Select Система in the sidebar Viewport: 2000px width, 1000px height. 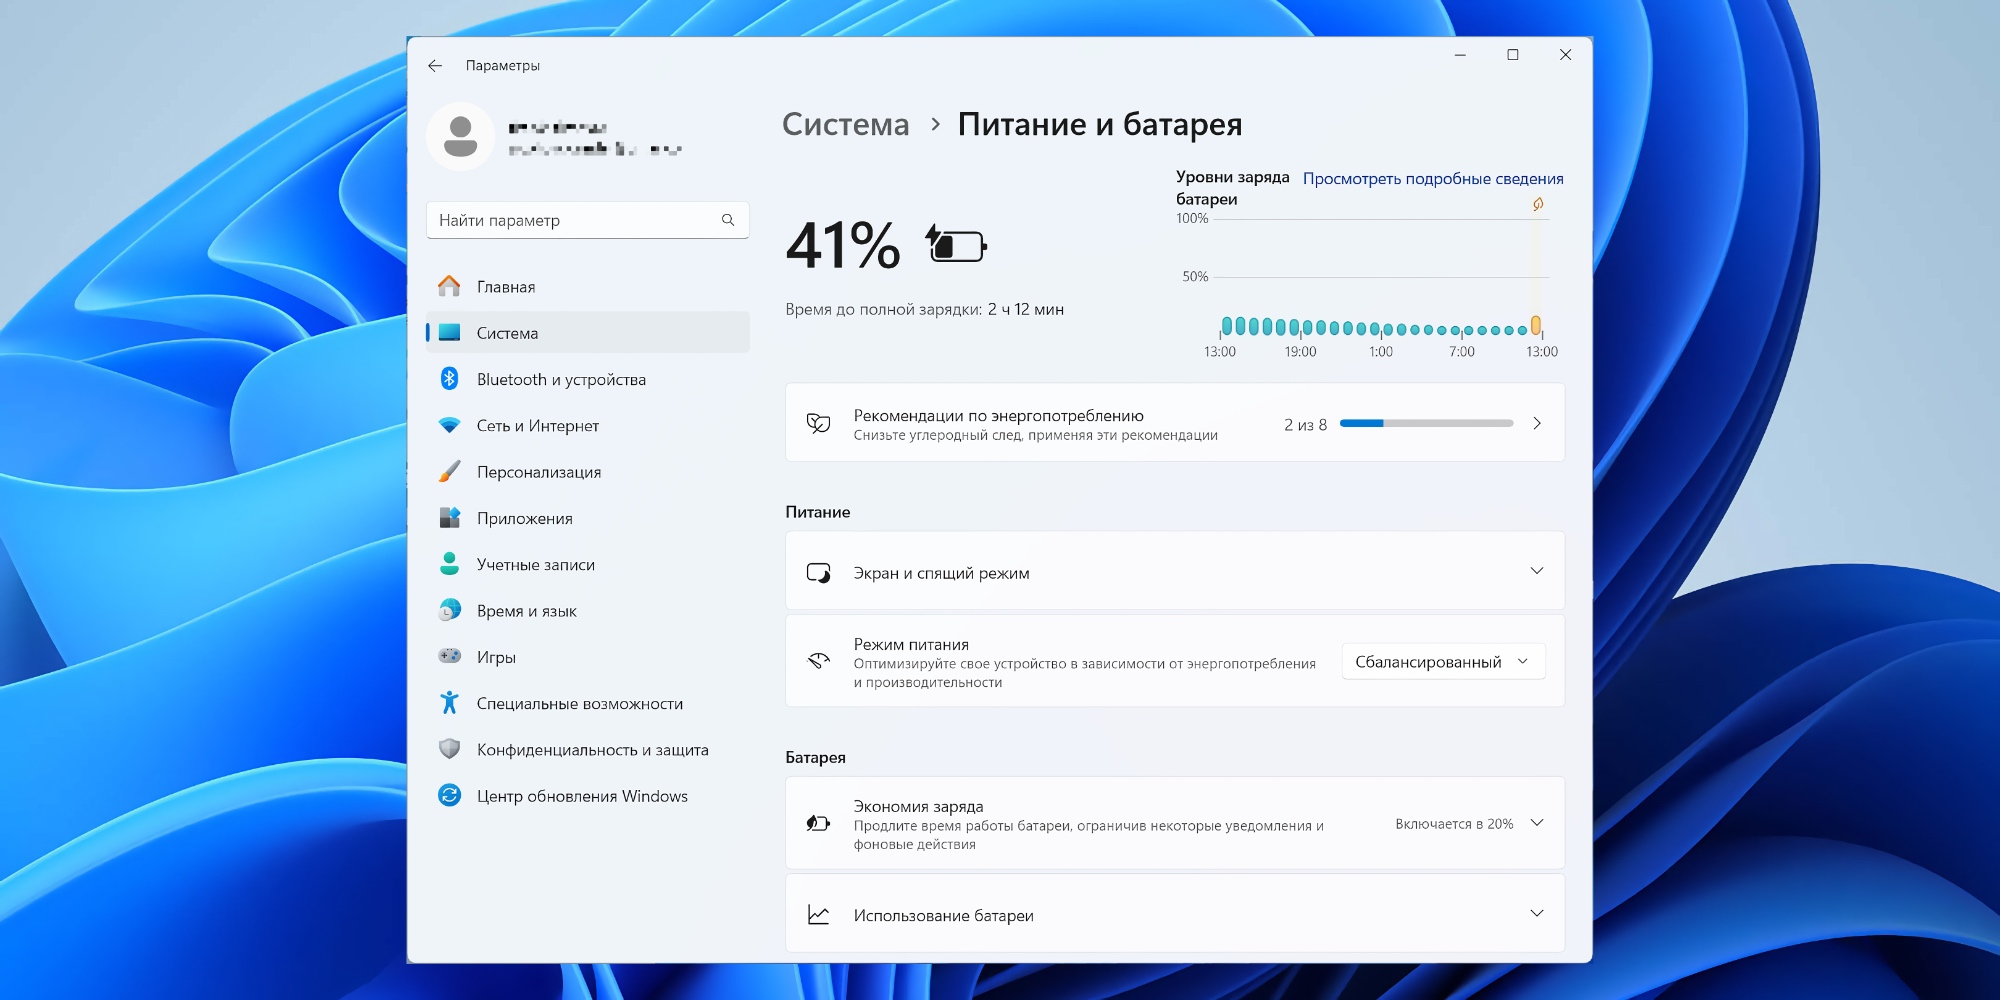click(588, 332)
